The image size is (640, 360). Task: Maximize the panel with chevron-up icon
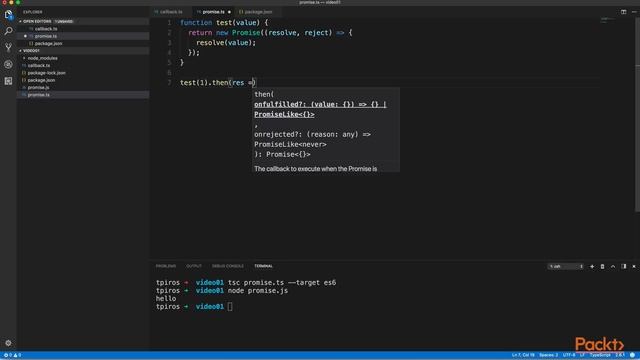click(613, 267)
